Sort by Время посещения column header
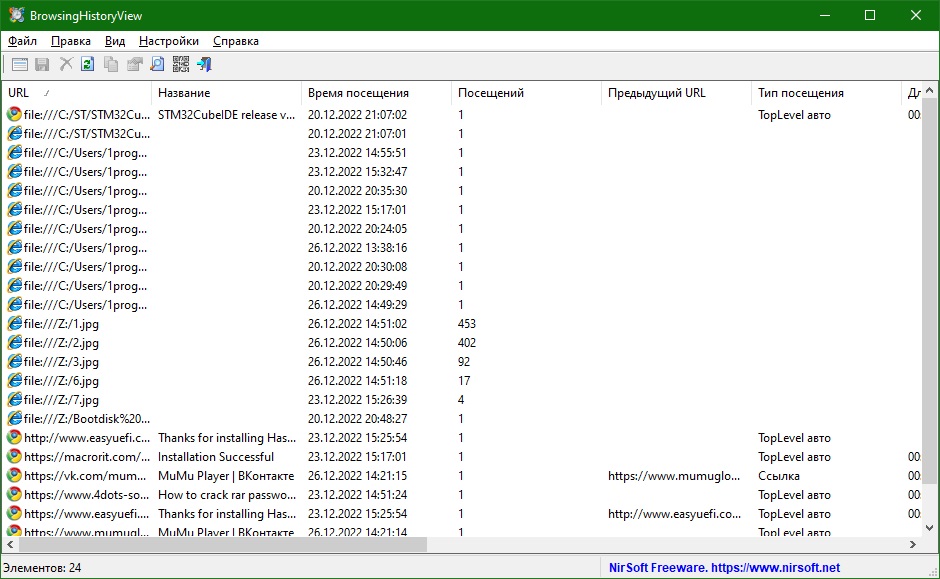Viewport: 940px width, 579px height. (x=376, y=93)
